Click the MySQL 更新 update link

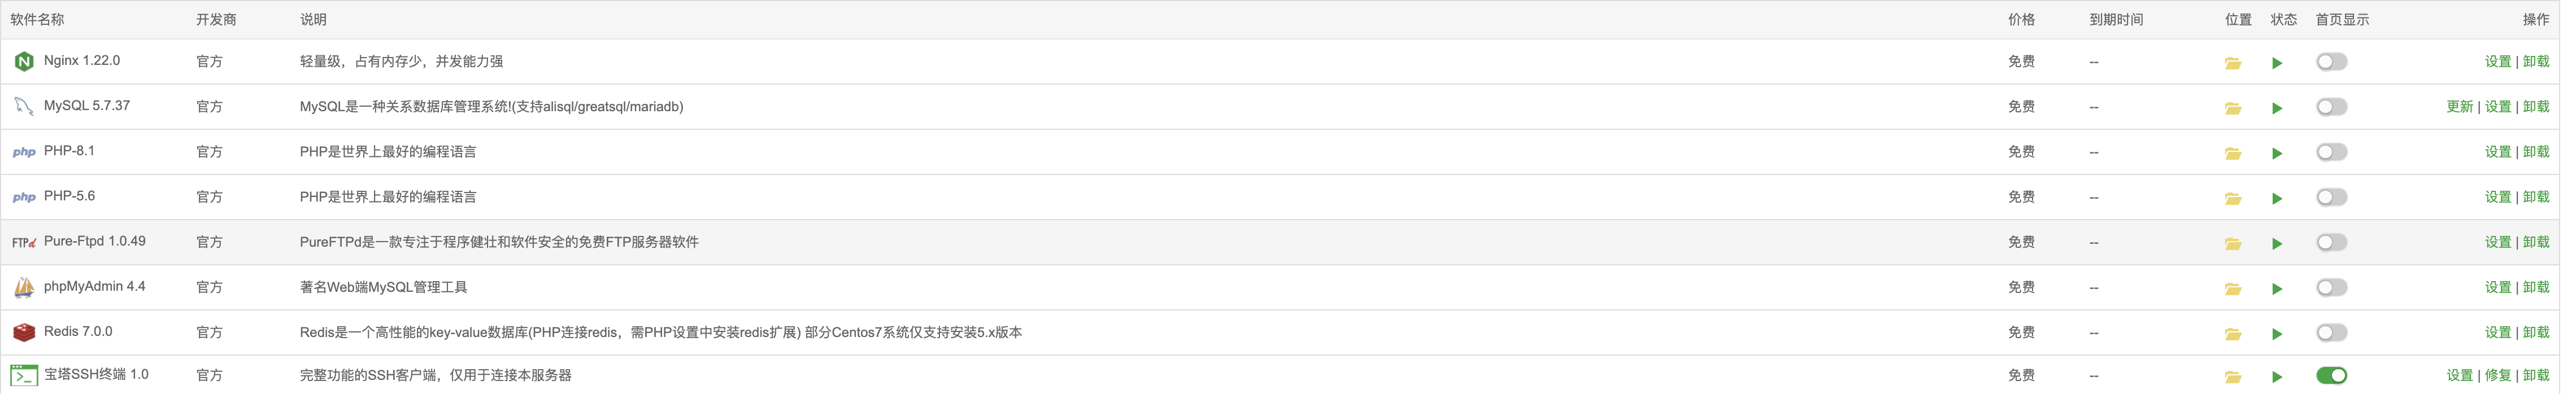tap(2459, 107)
